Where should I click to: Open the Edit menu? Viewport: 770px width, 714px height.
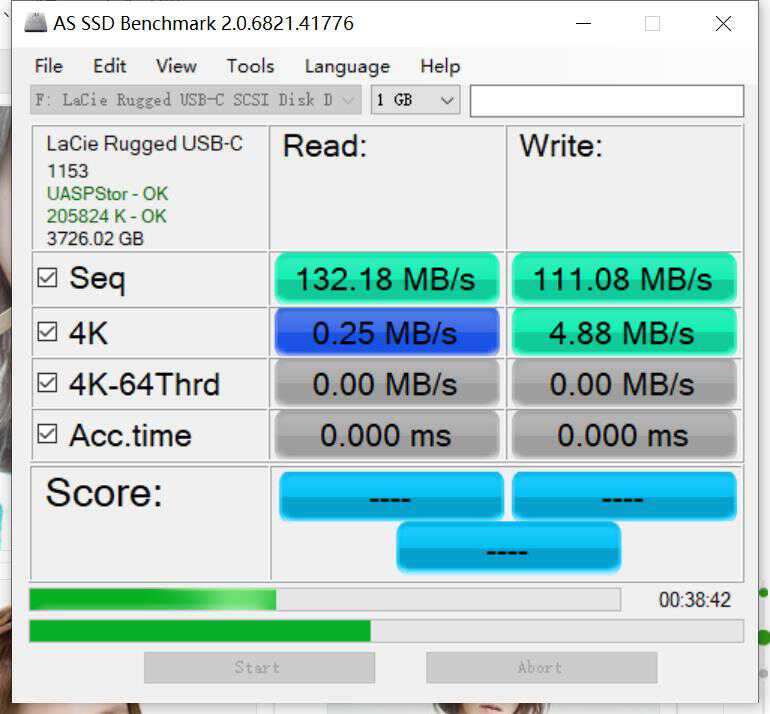pos(110,66)
